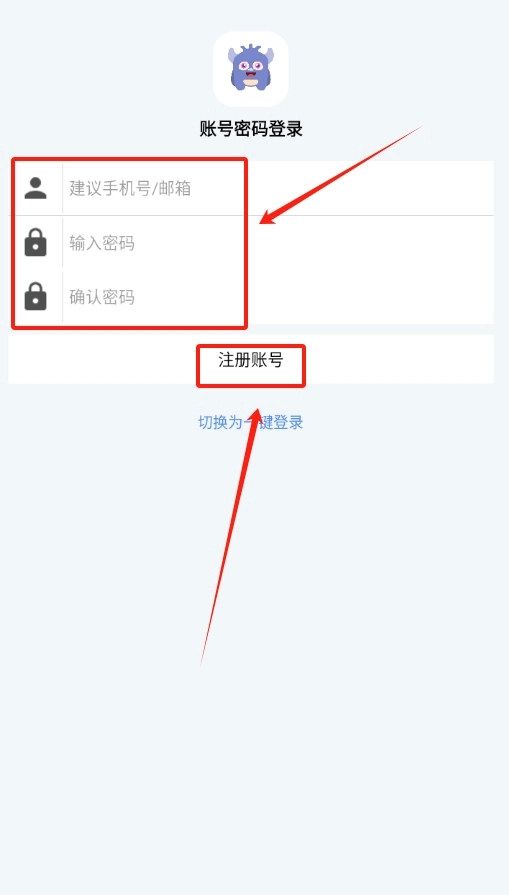Tap the 注册账号 register button
This screenshot has width=509, height=895.
(251, 360)
